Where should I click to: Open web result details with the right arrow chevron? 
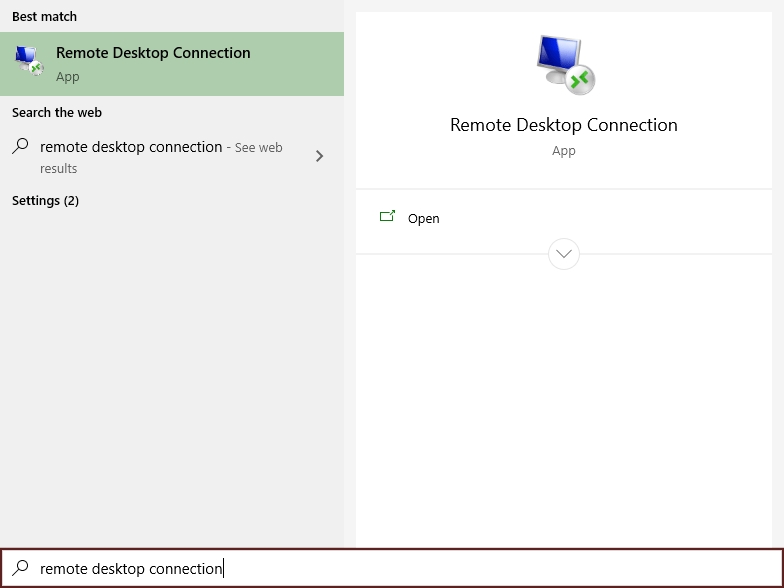coord(319,156)
